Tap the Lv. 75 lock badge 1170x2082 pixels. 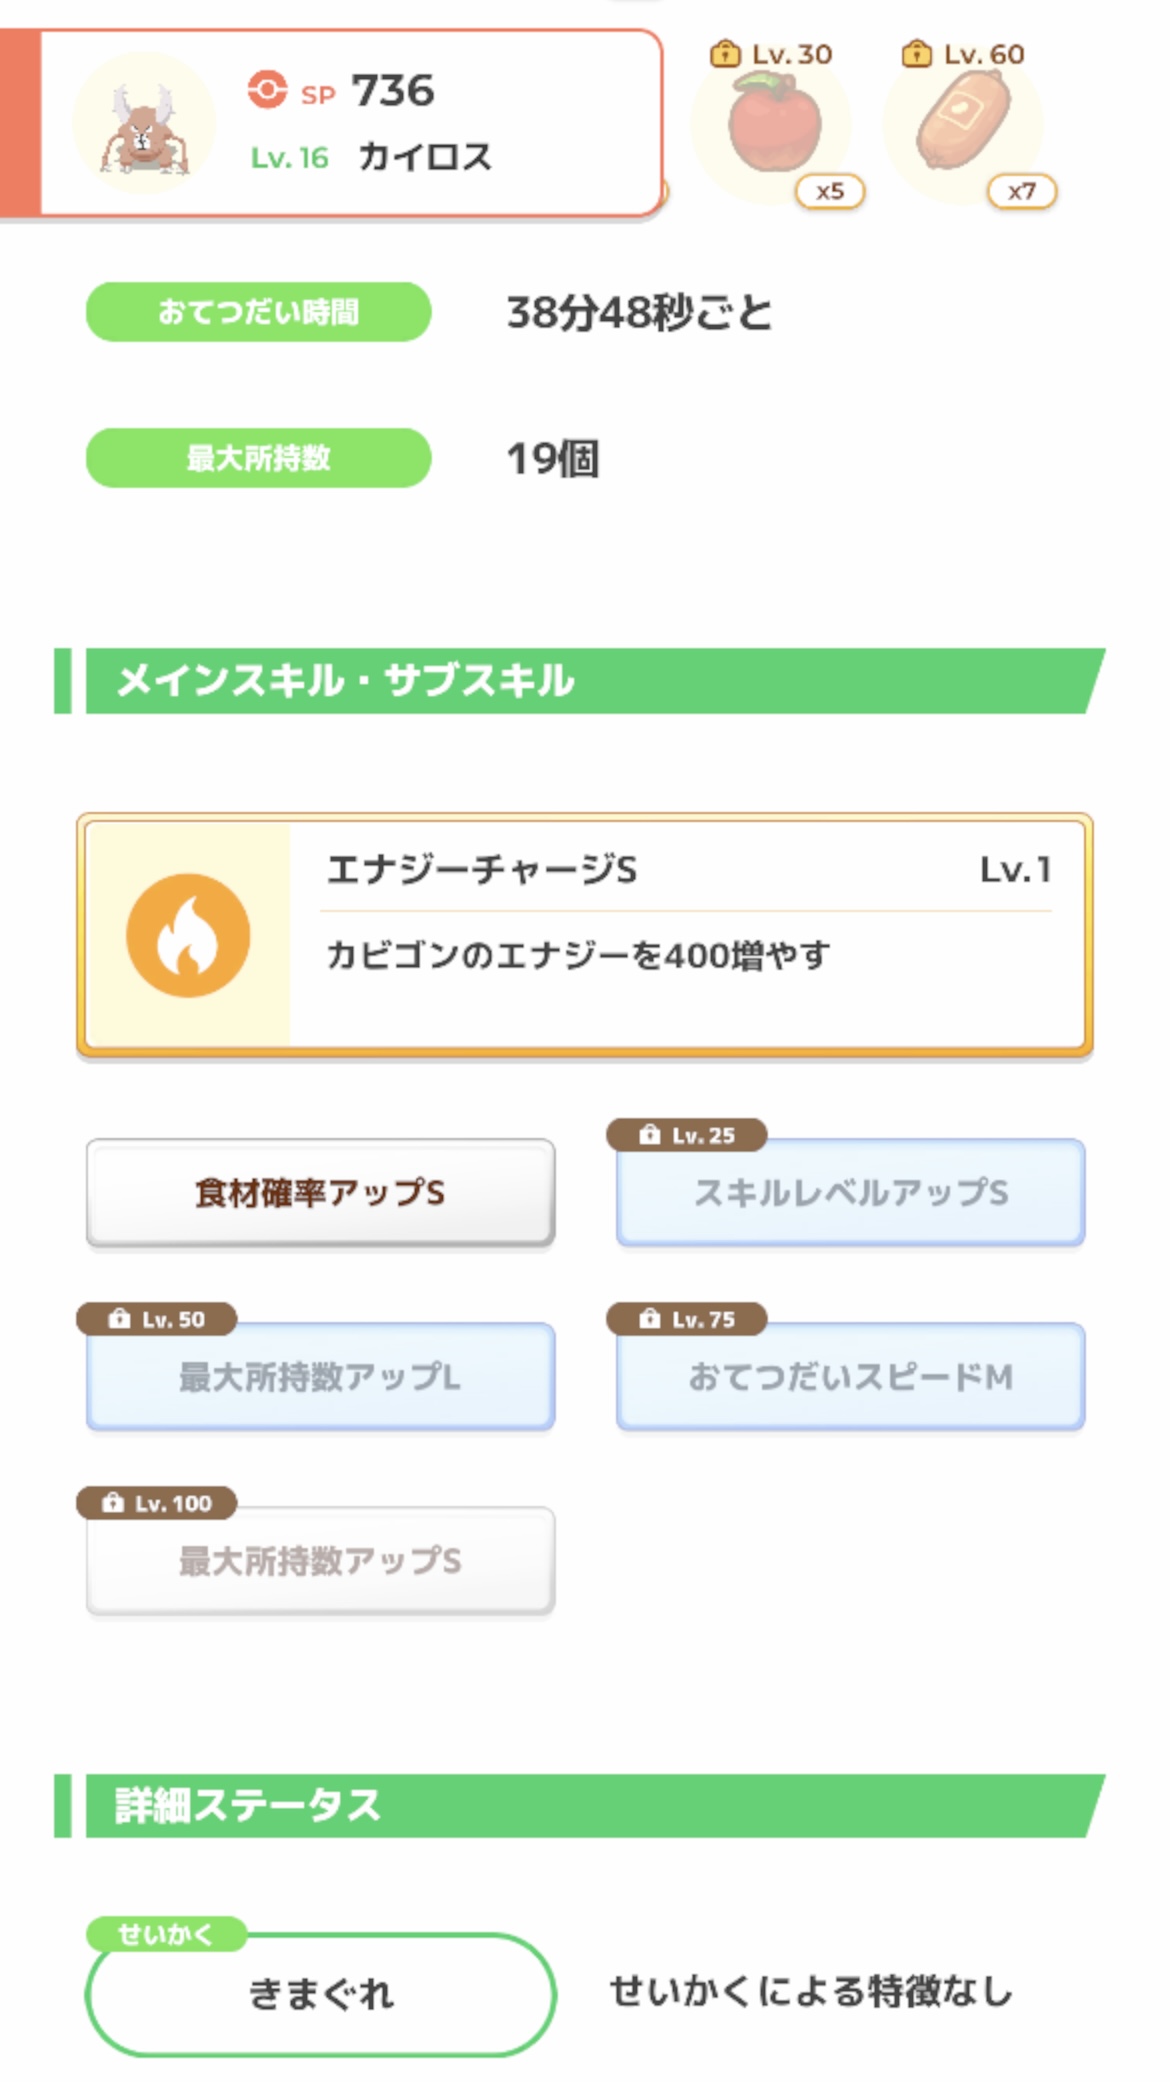pos(687,1319)
